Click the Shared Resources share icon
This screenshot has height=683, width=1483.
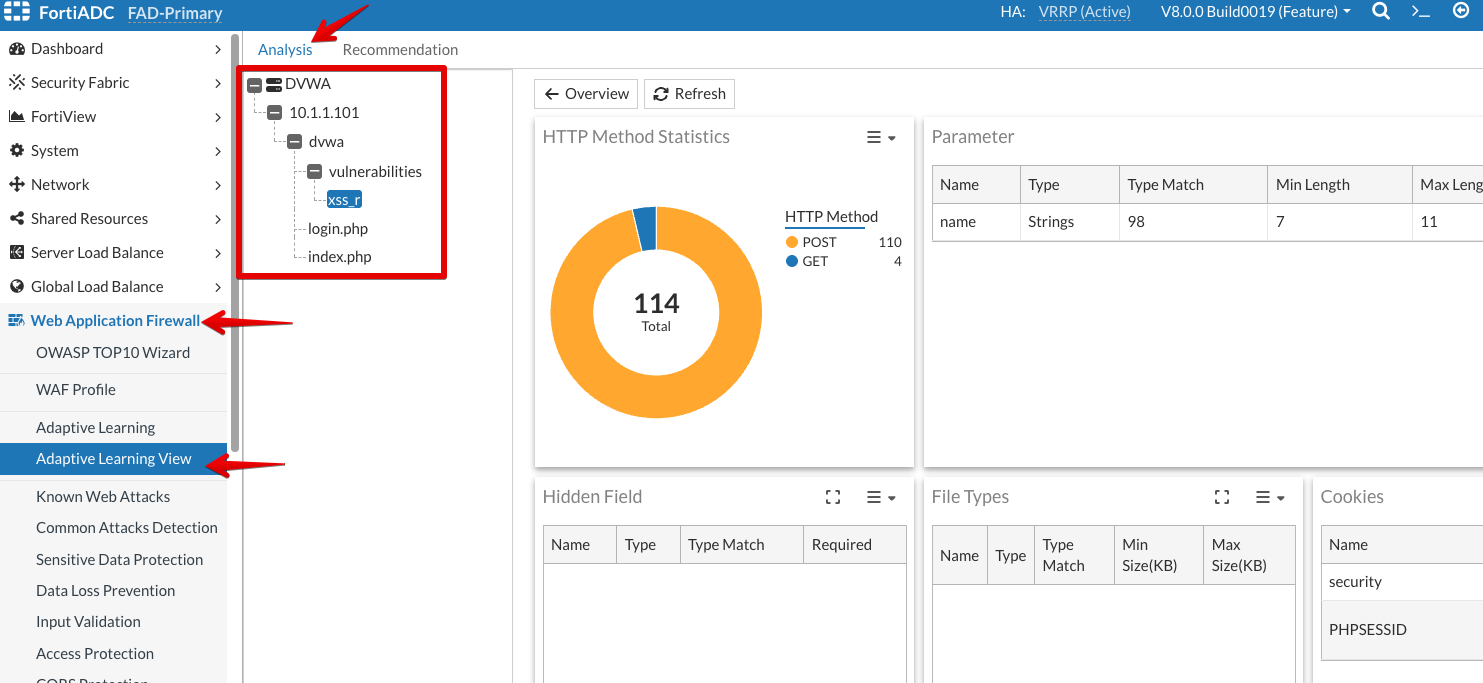16,219
